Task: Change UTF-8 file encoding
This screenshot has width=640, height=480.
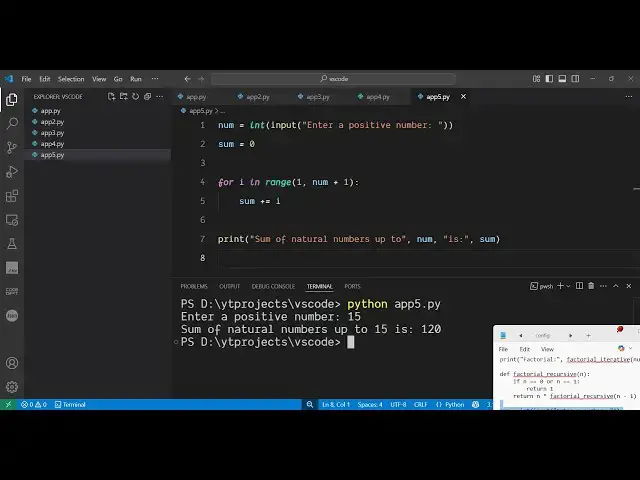Action: tap(398, 404)
